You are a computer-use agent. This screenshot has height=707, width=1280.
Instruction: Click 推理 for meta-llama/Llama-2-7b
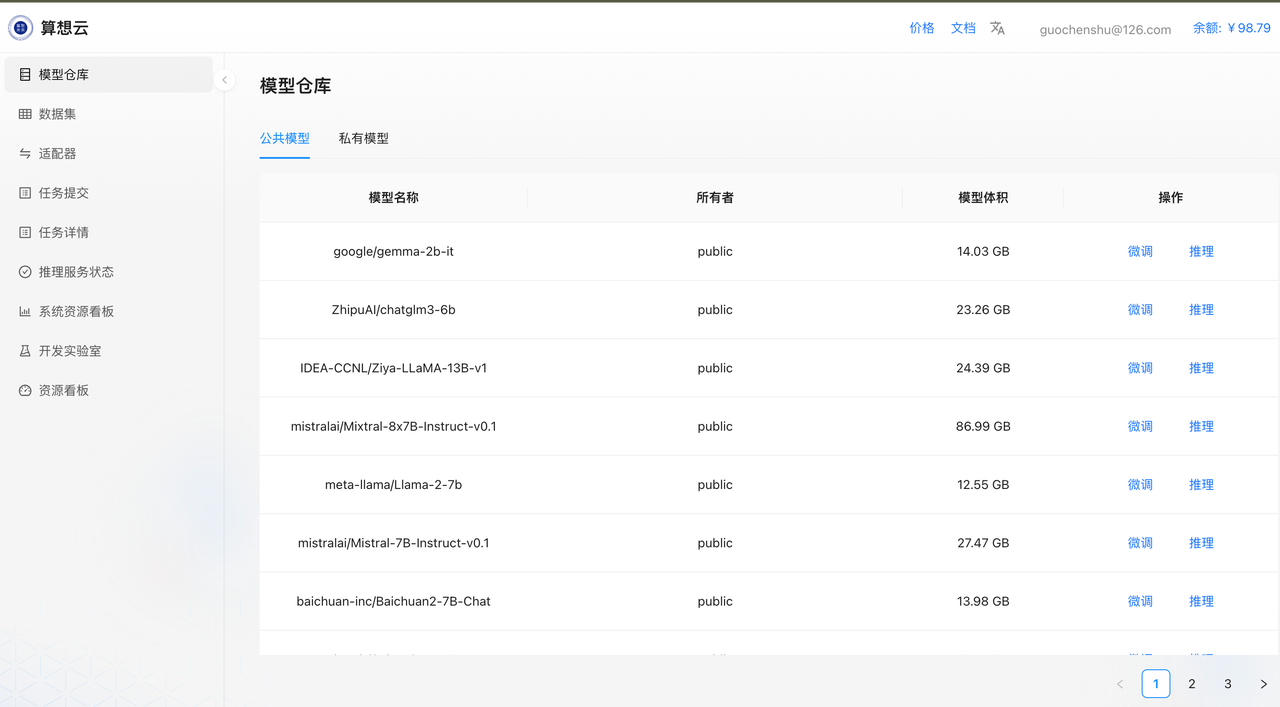pos(1201,485)
